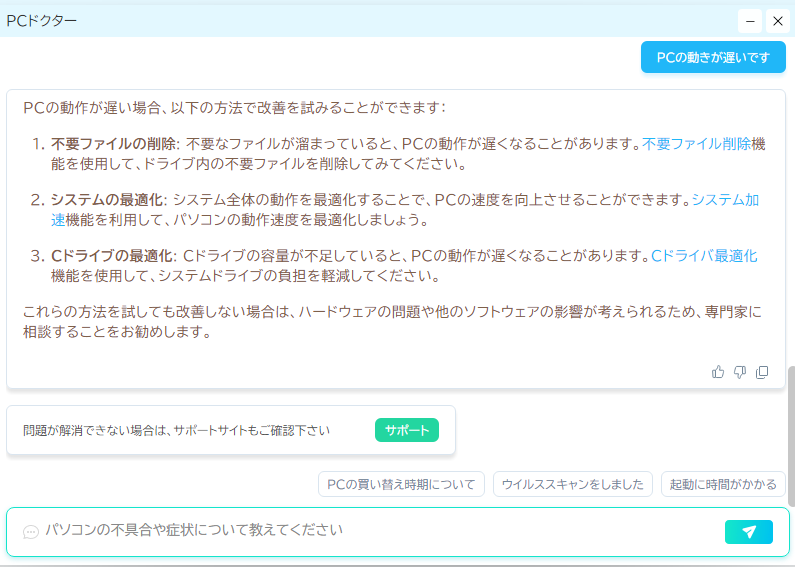This screenshot has width=795, height=567.
Task: Click the thumbs down feedback icon
Action: click(740, 372)
